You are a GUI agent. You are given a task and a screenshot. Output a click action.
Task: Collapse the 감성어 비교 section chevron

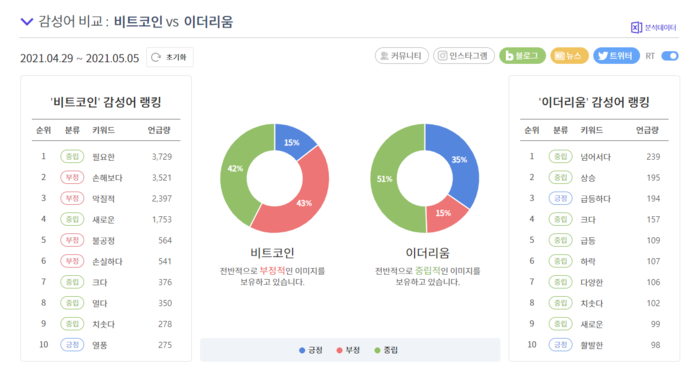click(x=27, y=21)
